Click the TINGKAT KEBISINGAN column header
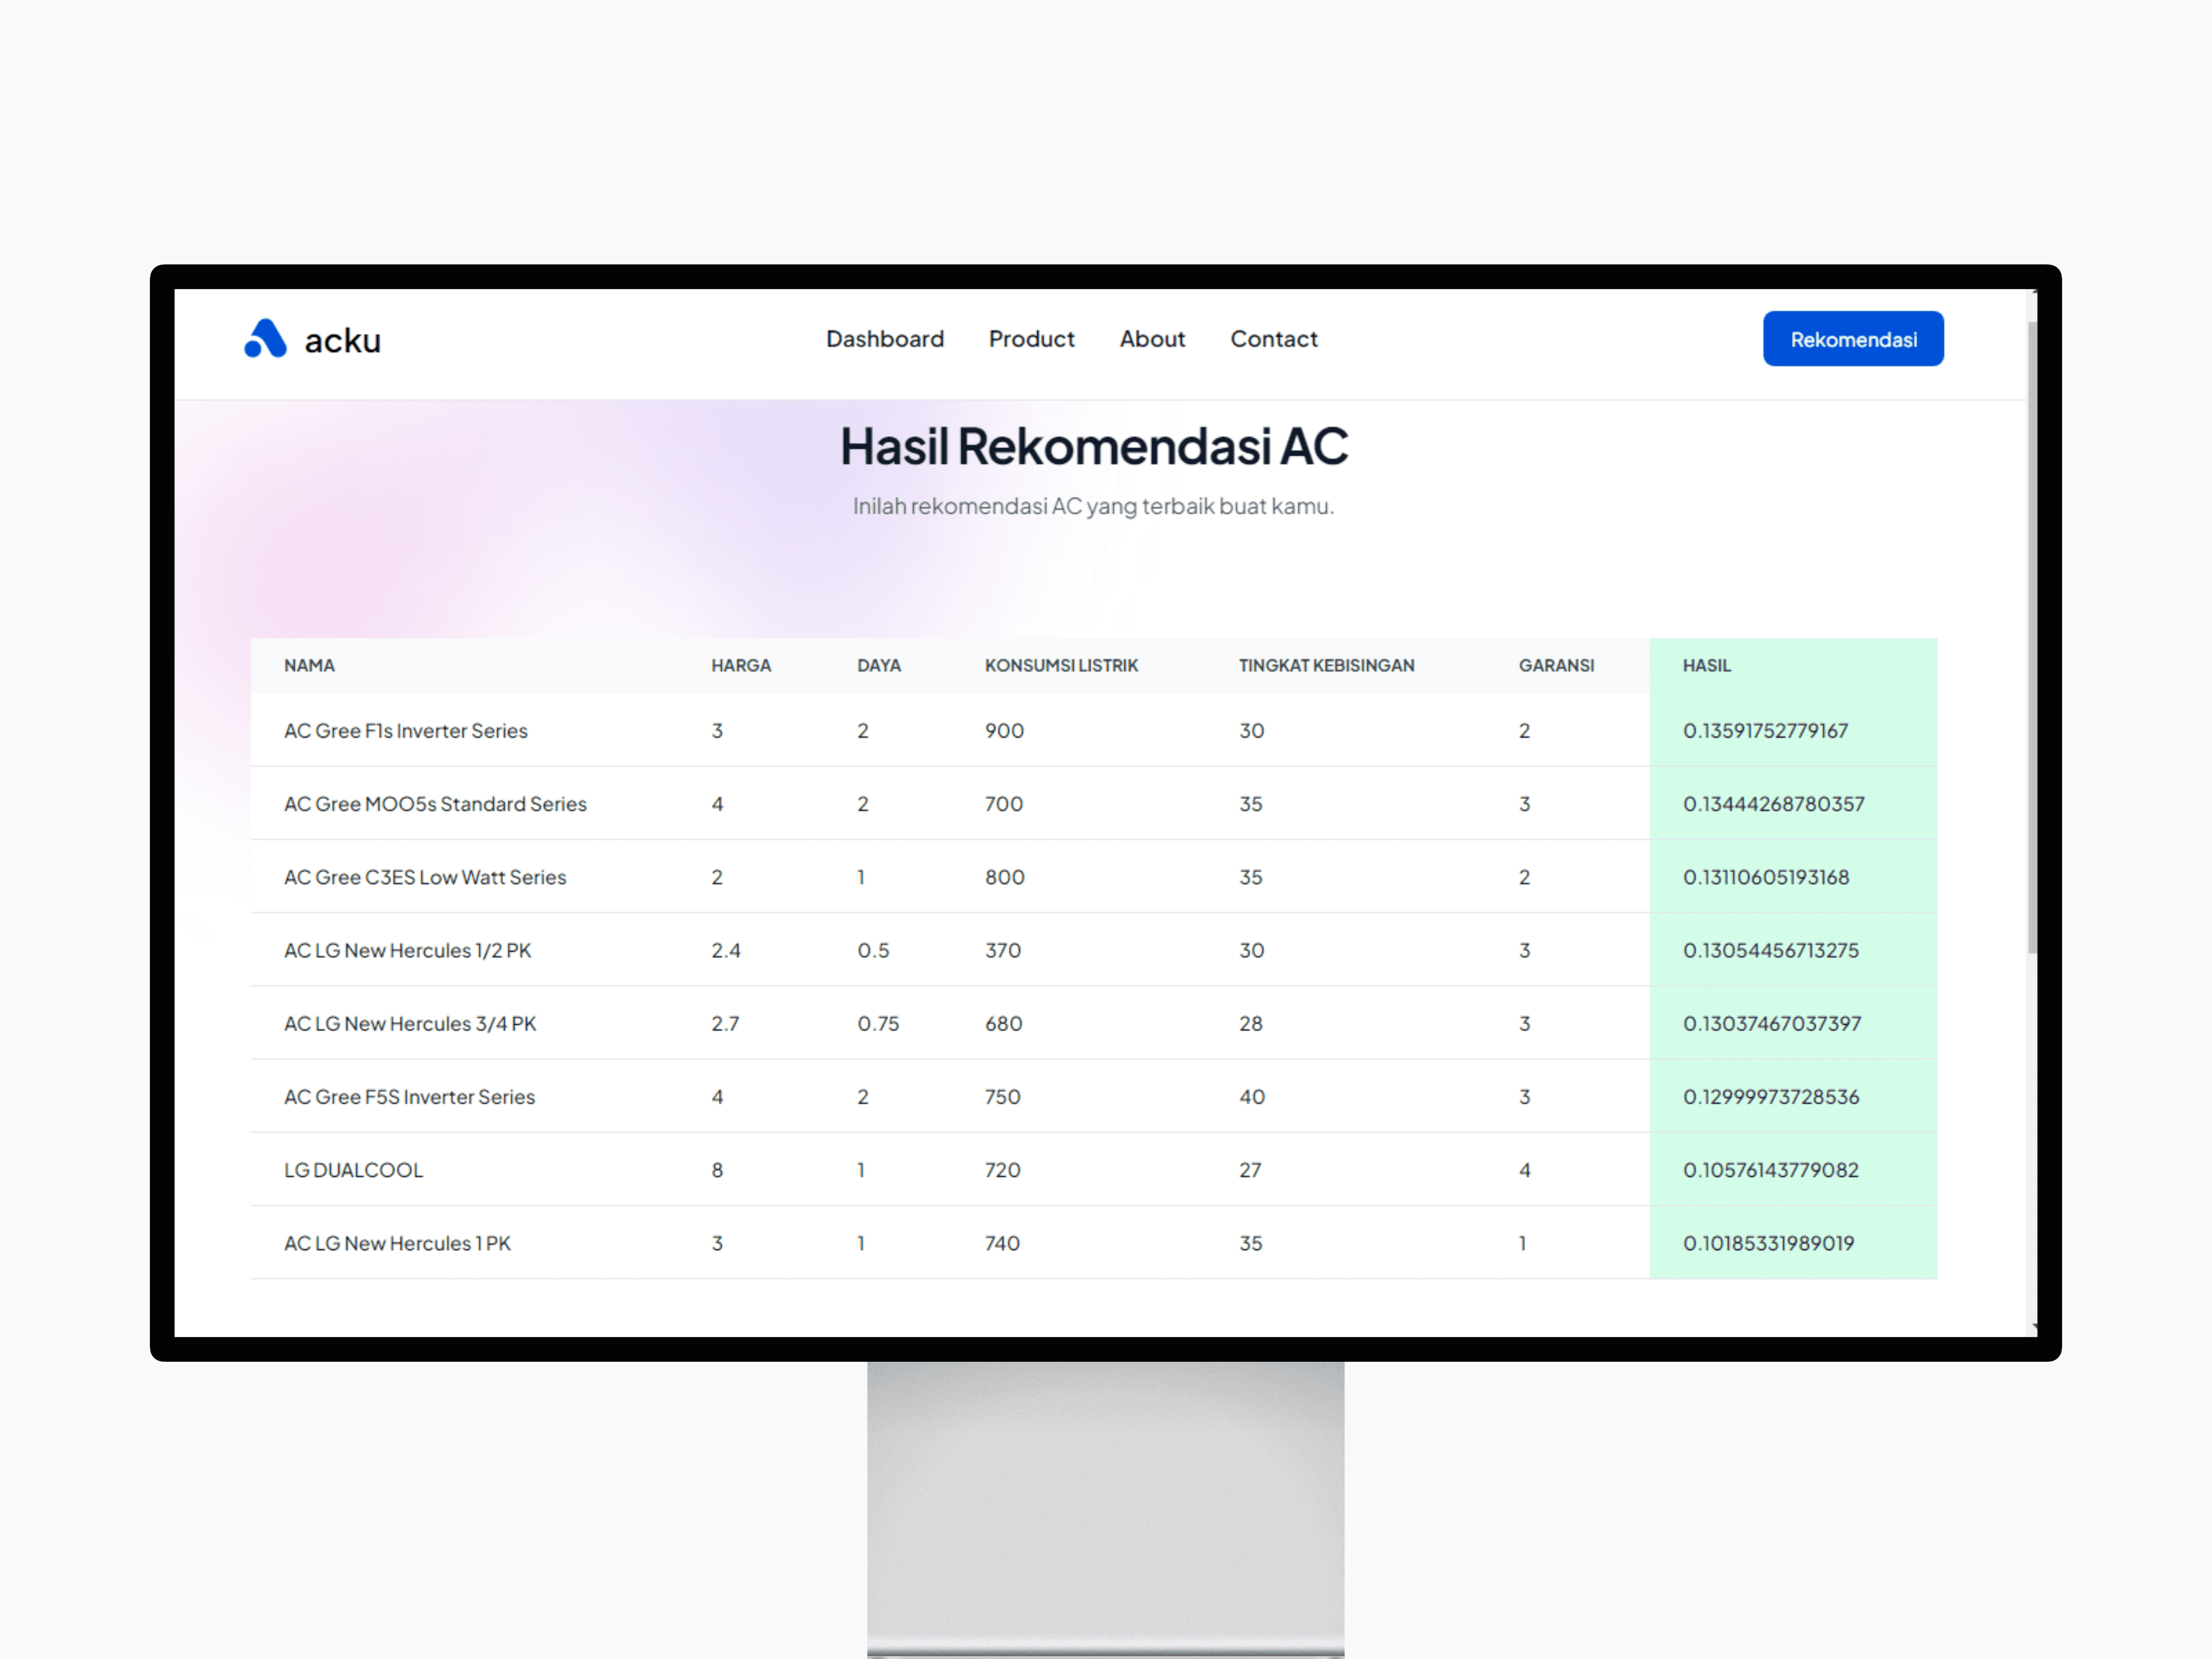The width and height of the screenshot is (2212, 1659). click(x=1326, y=666)
